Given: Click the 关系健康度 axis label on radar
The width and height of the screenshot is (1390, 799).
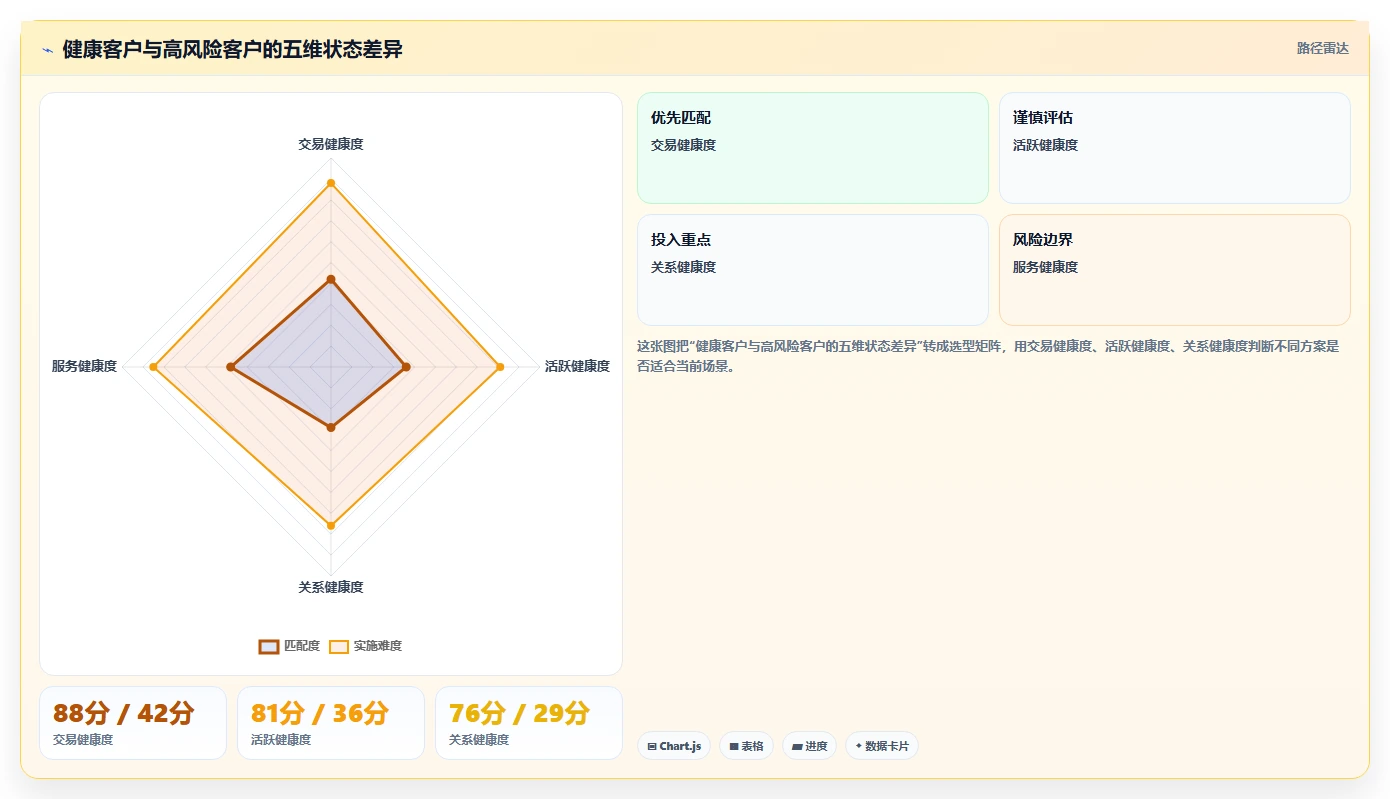Looking at the screenshot, I should click(x=331, y=587).
